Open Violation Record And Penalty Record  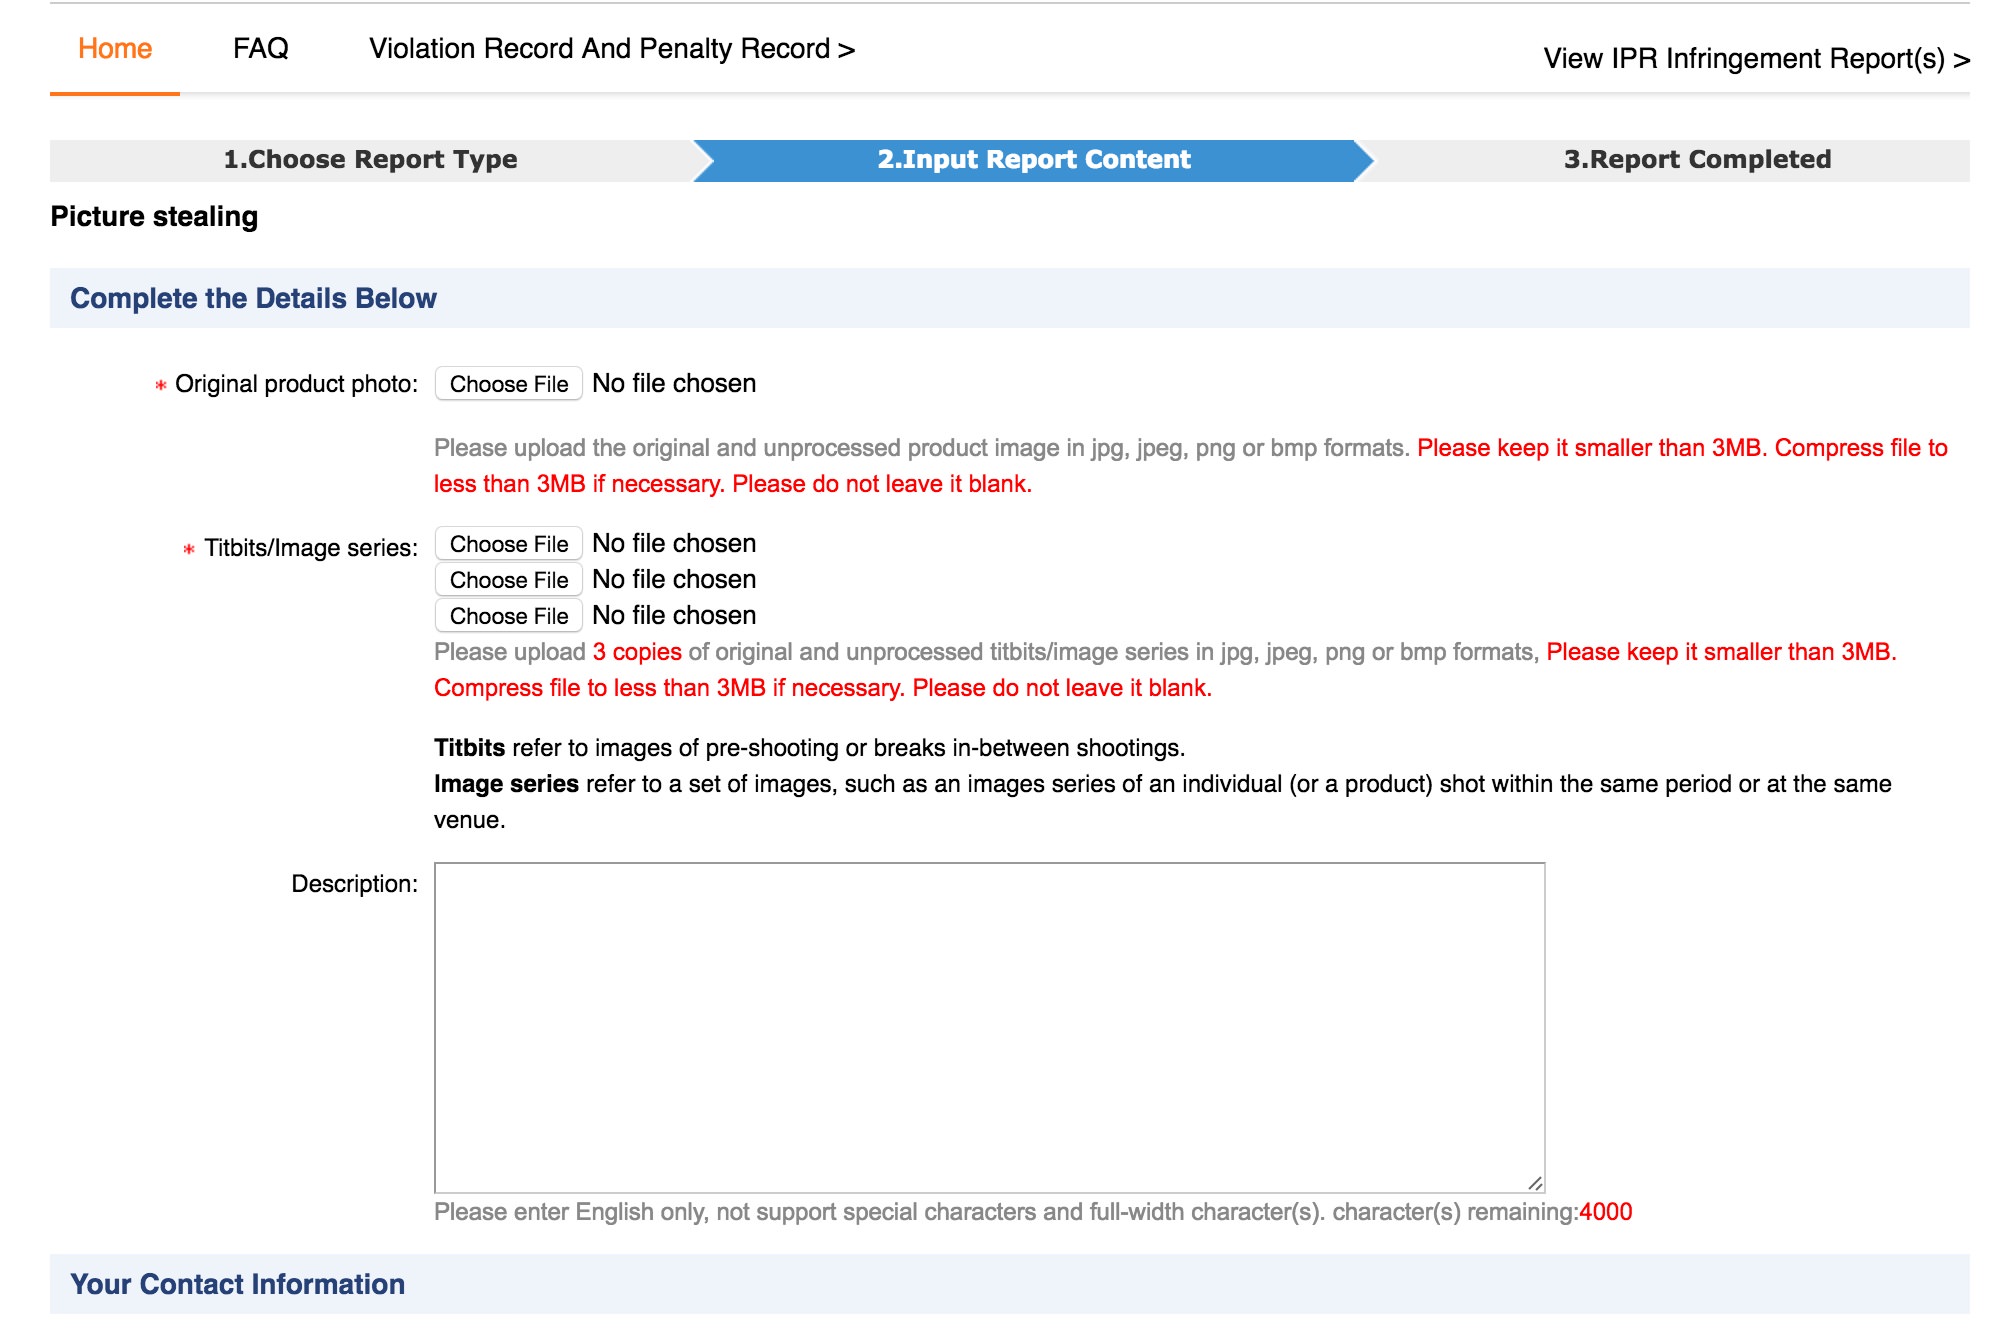click(611, 49)
